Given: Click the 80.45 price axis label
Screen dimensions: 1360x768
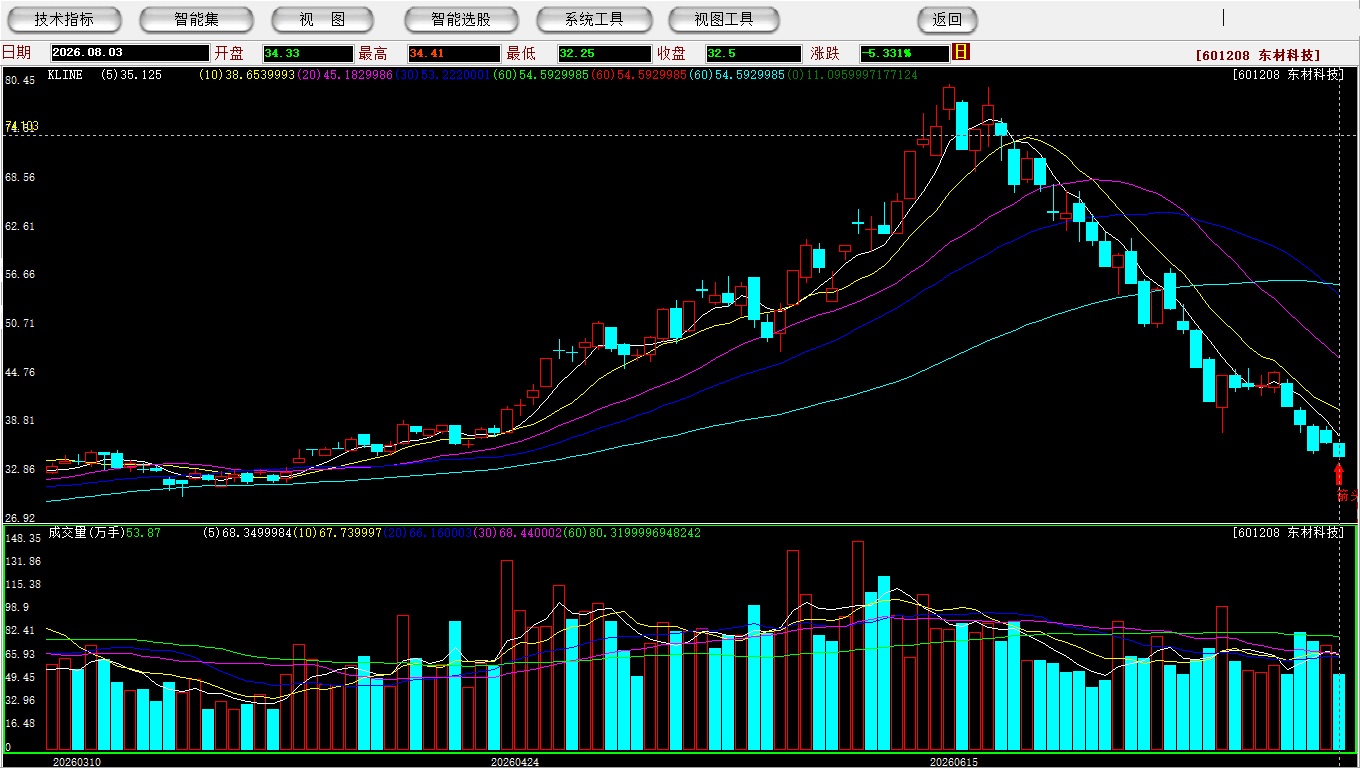Looking at the screenshot, I should [x=20, y=80].
